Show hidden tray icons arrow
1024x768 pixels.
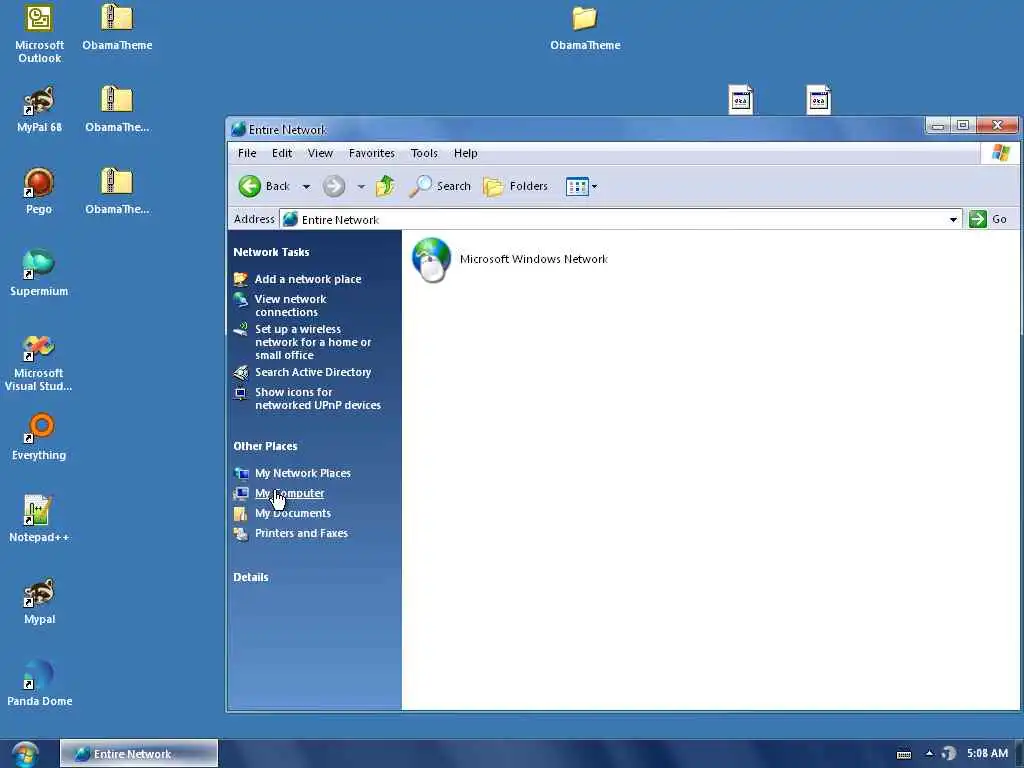[x=929, y=754]
